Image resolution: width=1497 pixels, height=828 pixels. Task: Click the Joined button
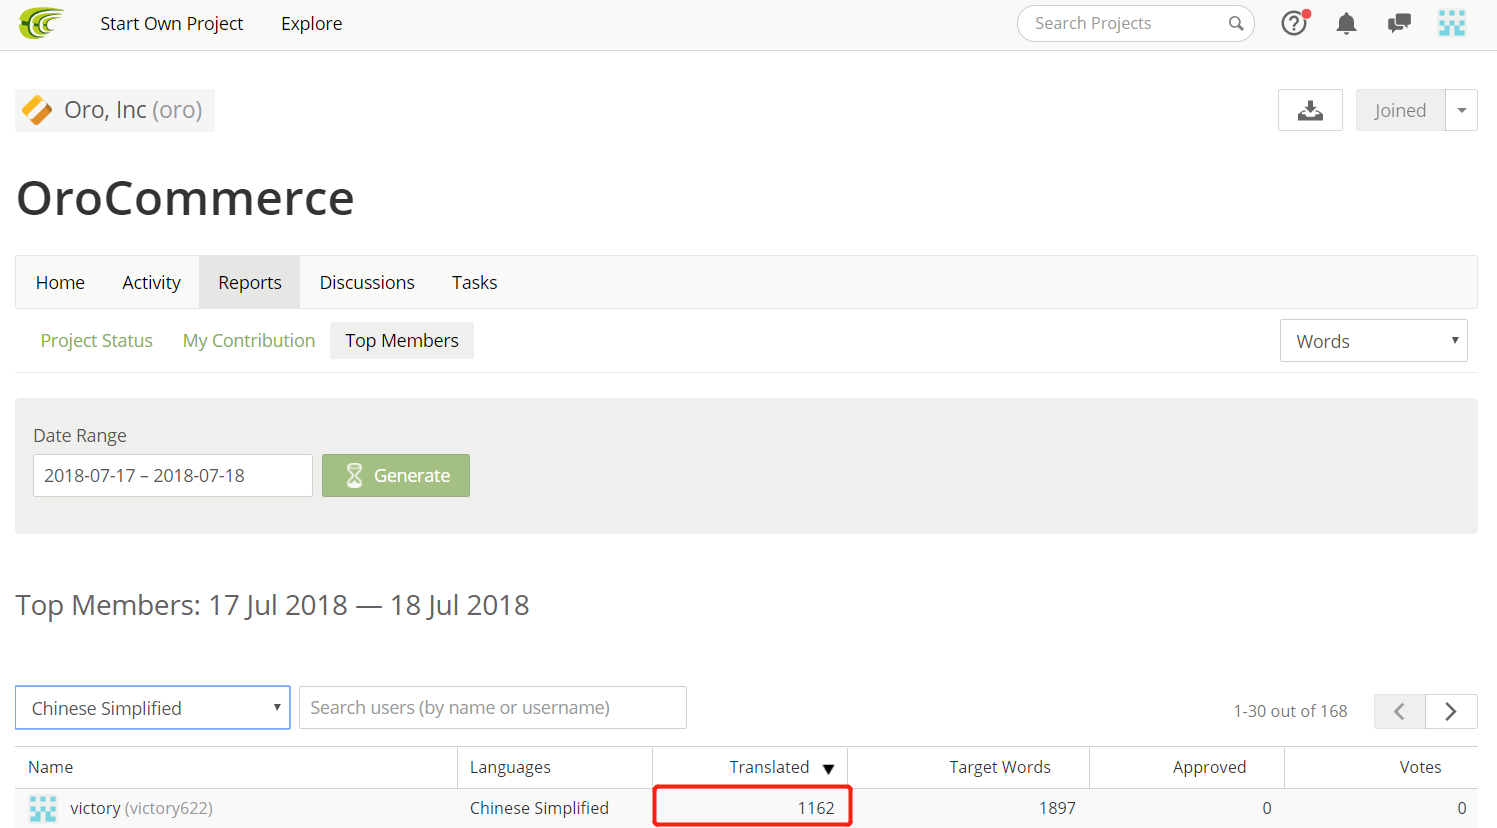(1400, 110)
